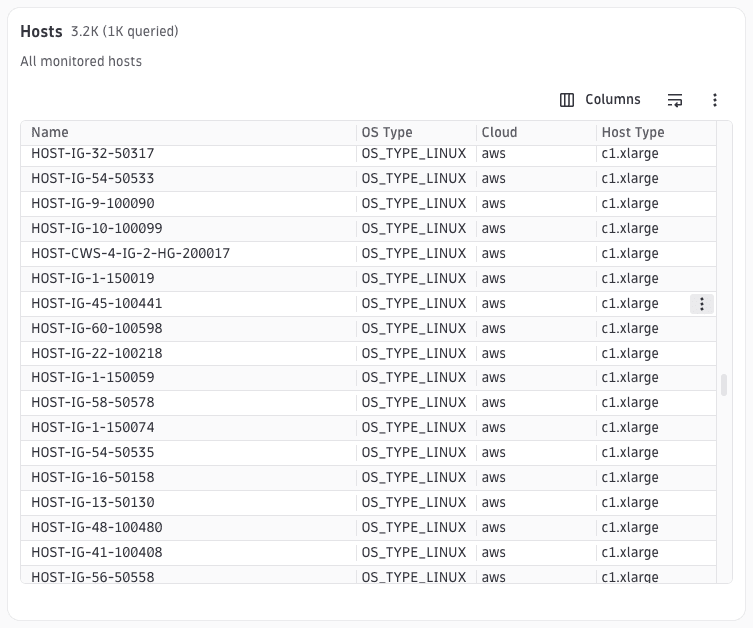Image resolution: width=753 pixels, height=628 pixels.
Task: Toggle line wrap icon in table toolbar
Action: coord(675,100)
